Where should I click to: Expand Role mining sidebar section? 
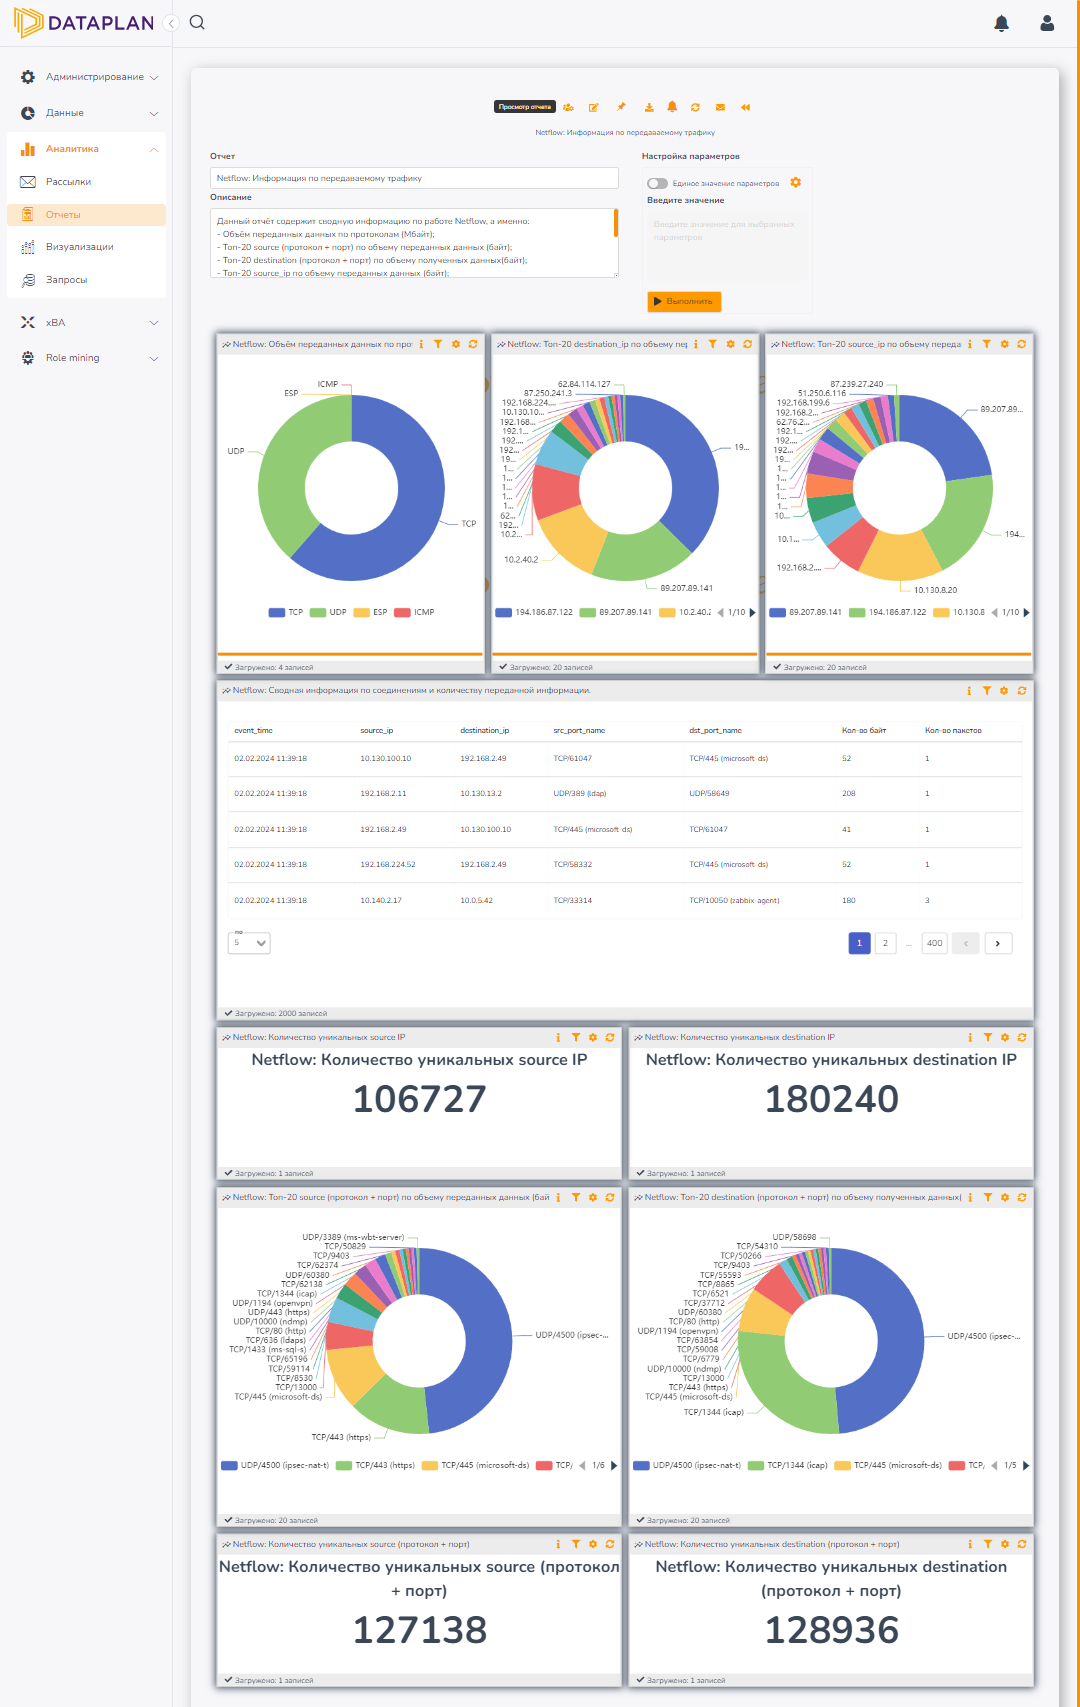point(88,358)
